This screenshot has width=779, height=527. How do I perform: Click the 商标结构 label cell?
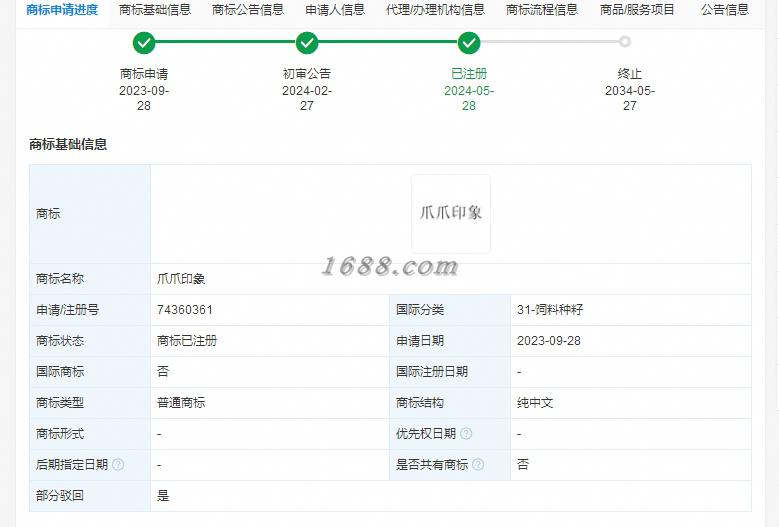click(450, 403)
